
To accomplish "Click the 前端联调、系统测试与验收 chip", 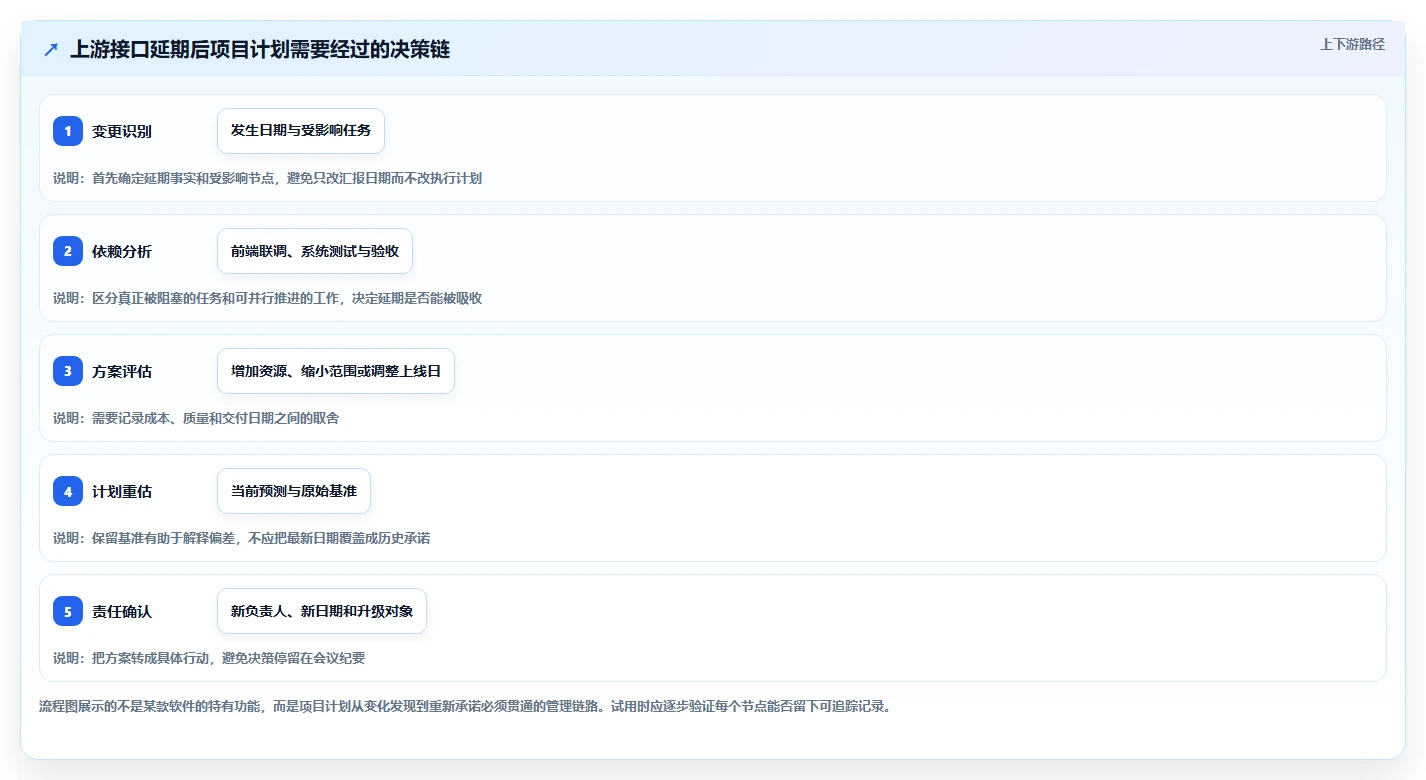I will (x=315, y=251).
